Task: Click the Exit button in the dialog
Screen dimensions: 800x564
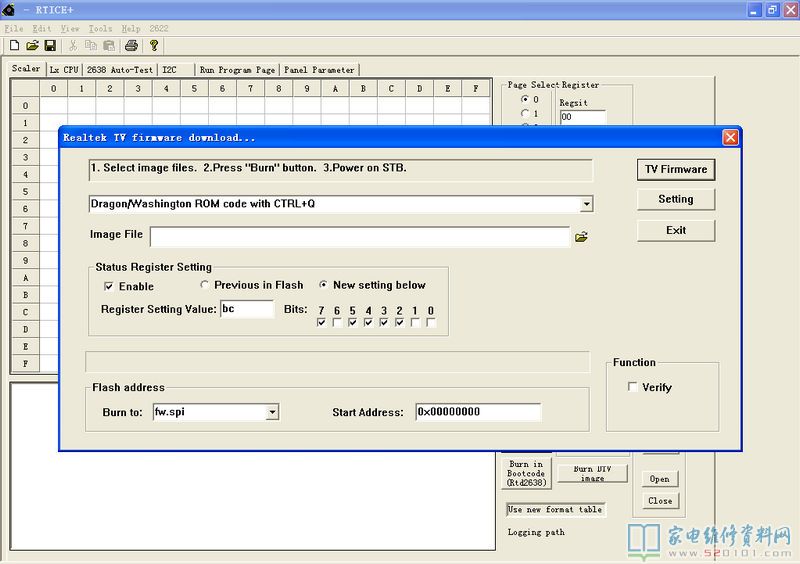Action: (675, 230)
